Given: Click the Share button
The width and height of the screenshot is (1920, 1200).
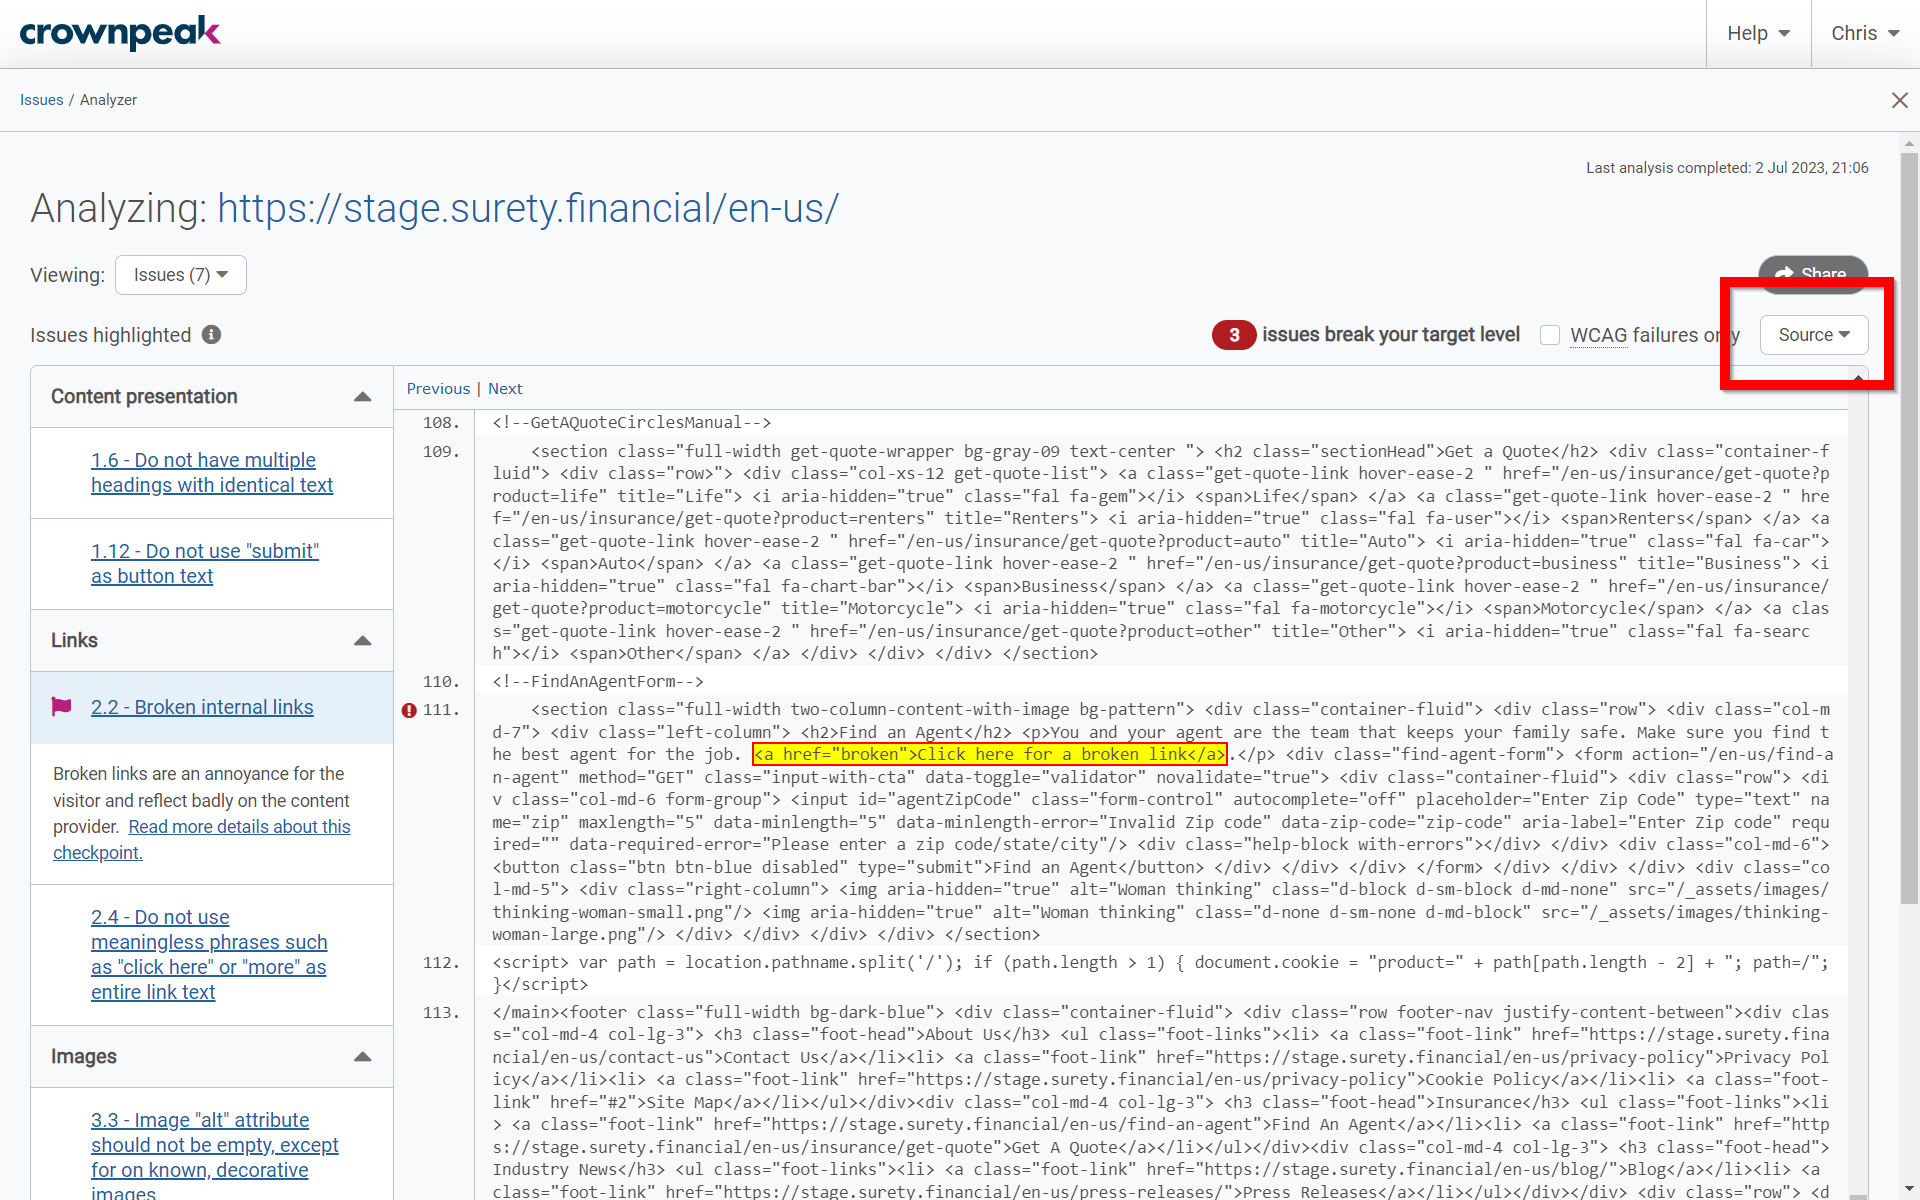Looking at the screenshot, I should click(1813, 274).
